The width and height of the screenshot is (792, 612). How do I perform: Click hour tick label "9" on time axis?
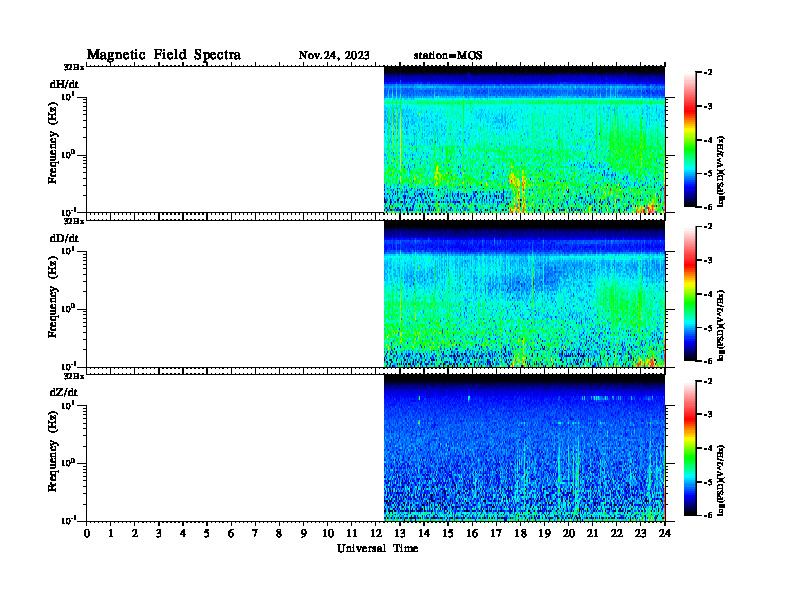click(x=304, y=534)
